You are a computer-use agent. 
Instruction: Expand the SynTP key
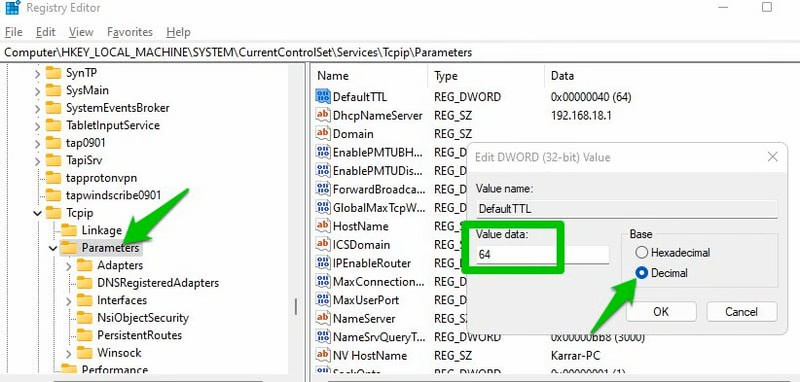point(37,74)
